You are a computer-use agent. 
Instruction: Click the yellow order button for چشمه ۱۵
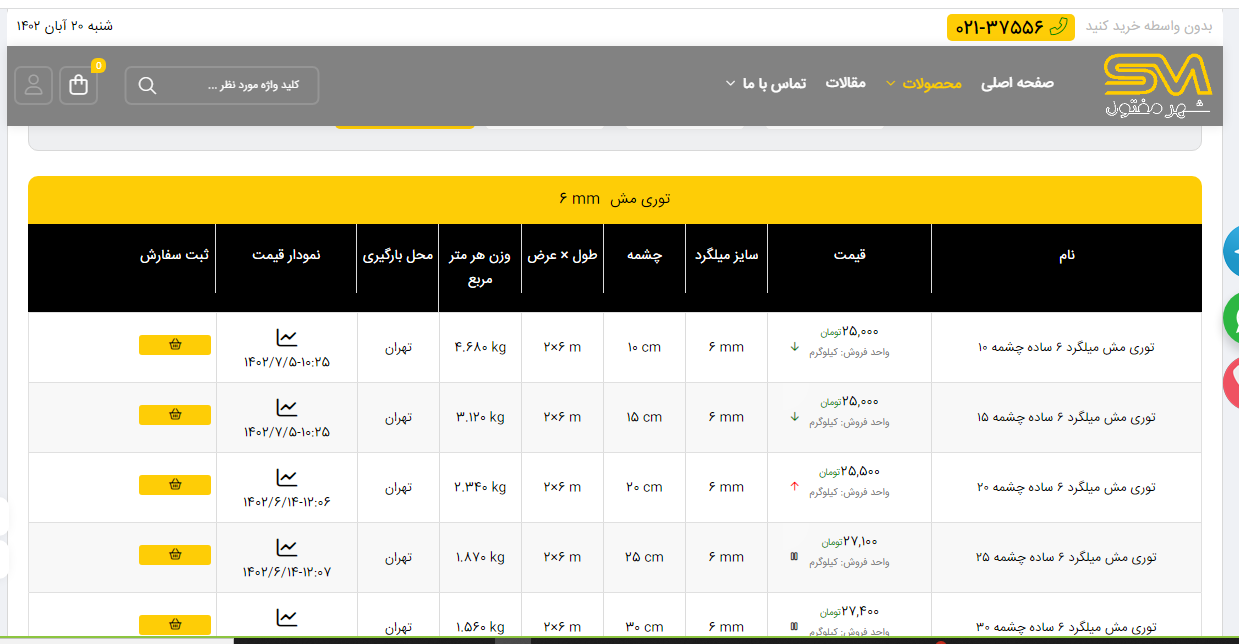(x=175, y=415)
